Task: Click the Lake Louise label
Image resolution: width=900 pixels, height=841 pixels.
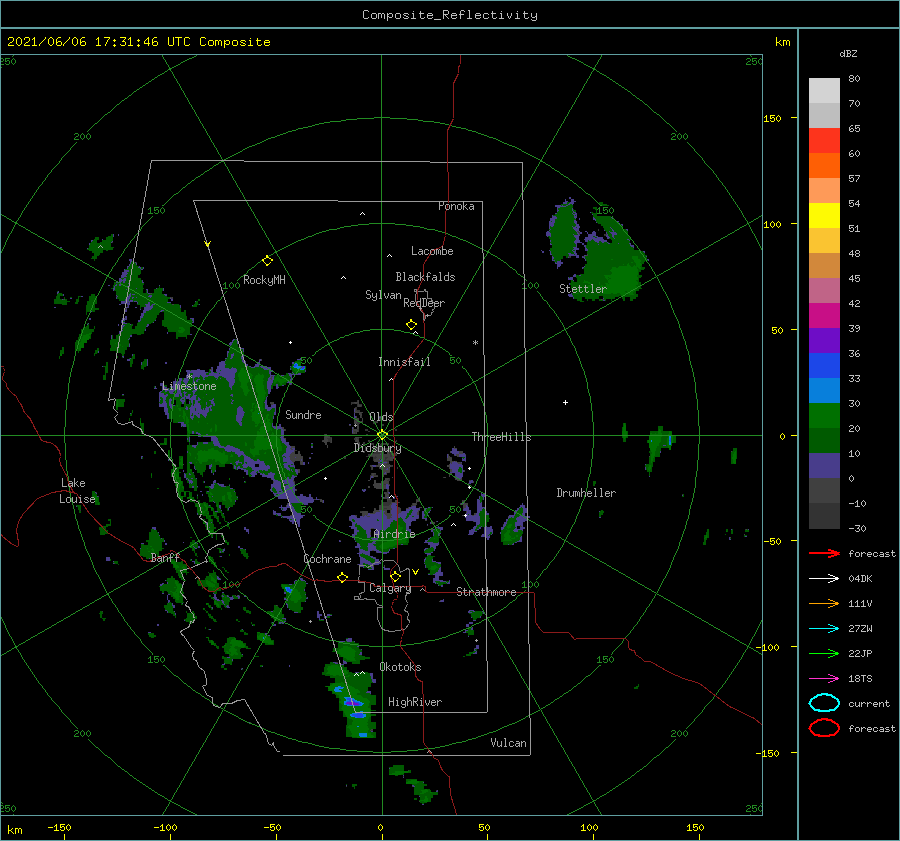Action: (77, 491)
